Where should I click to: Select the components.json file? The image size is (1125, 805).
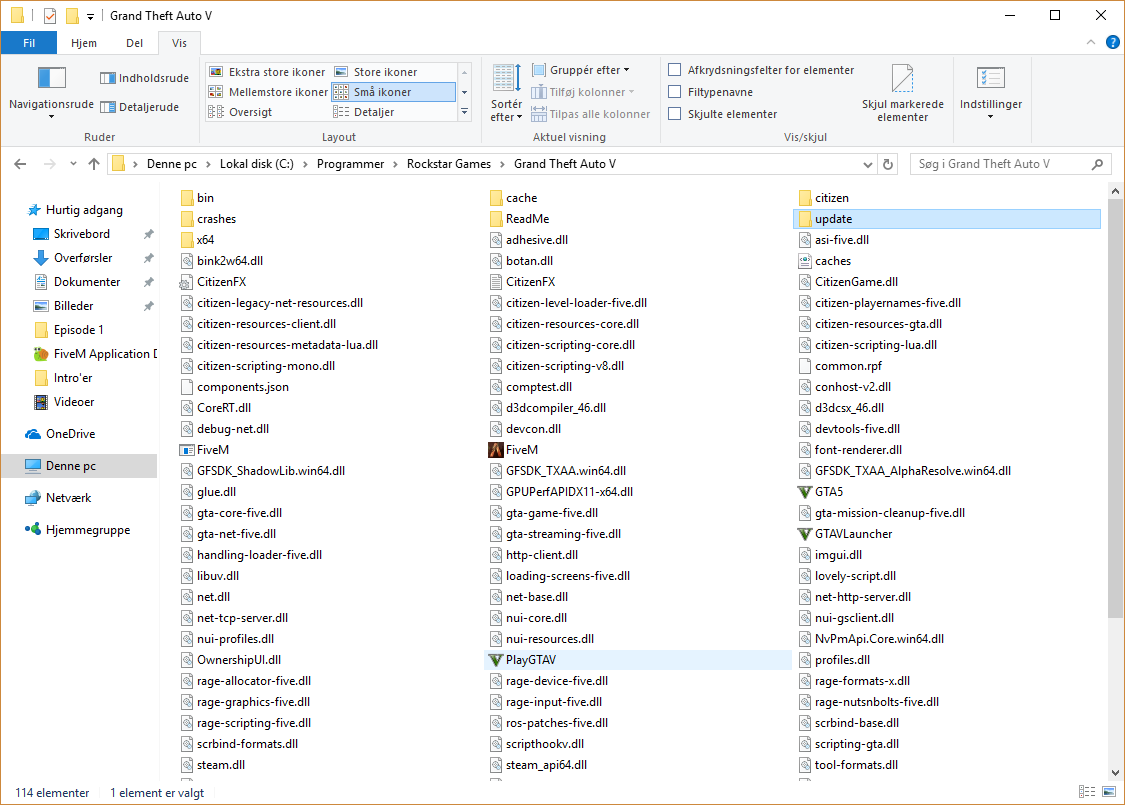234,387
